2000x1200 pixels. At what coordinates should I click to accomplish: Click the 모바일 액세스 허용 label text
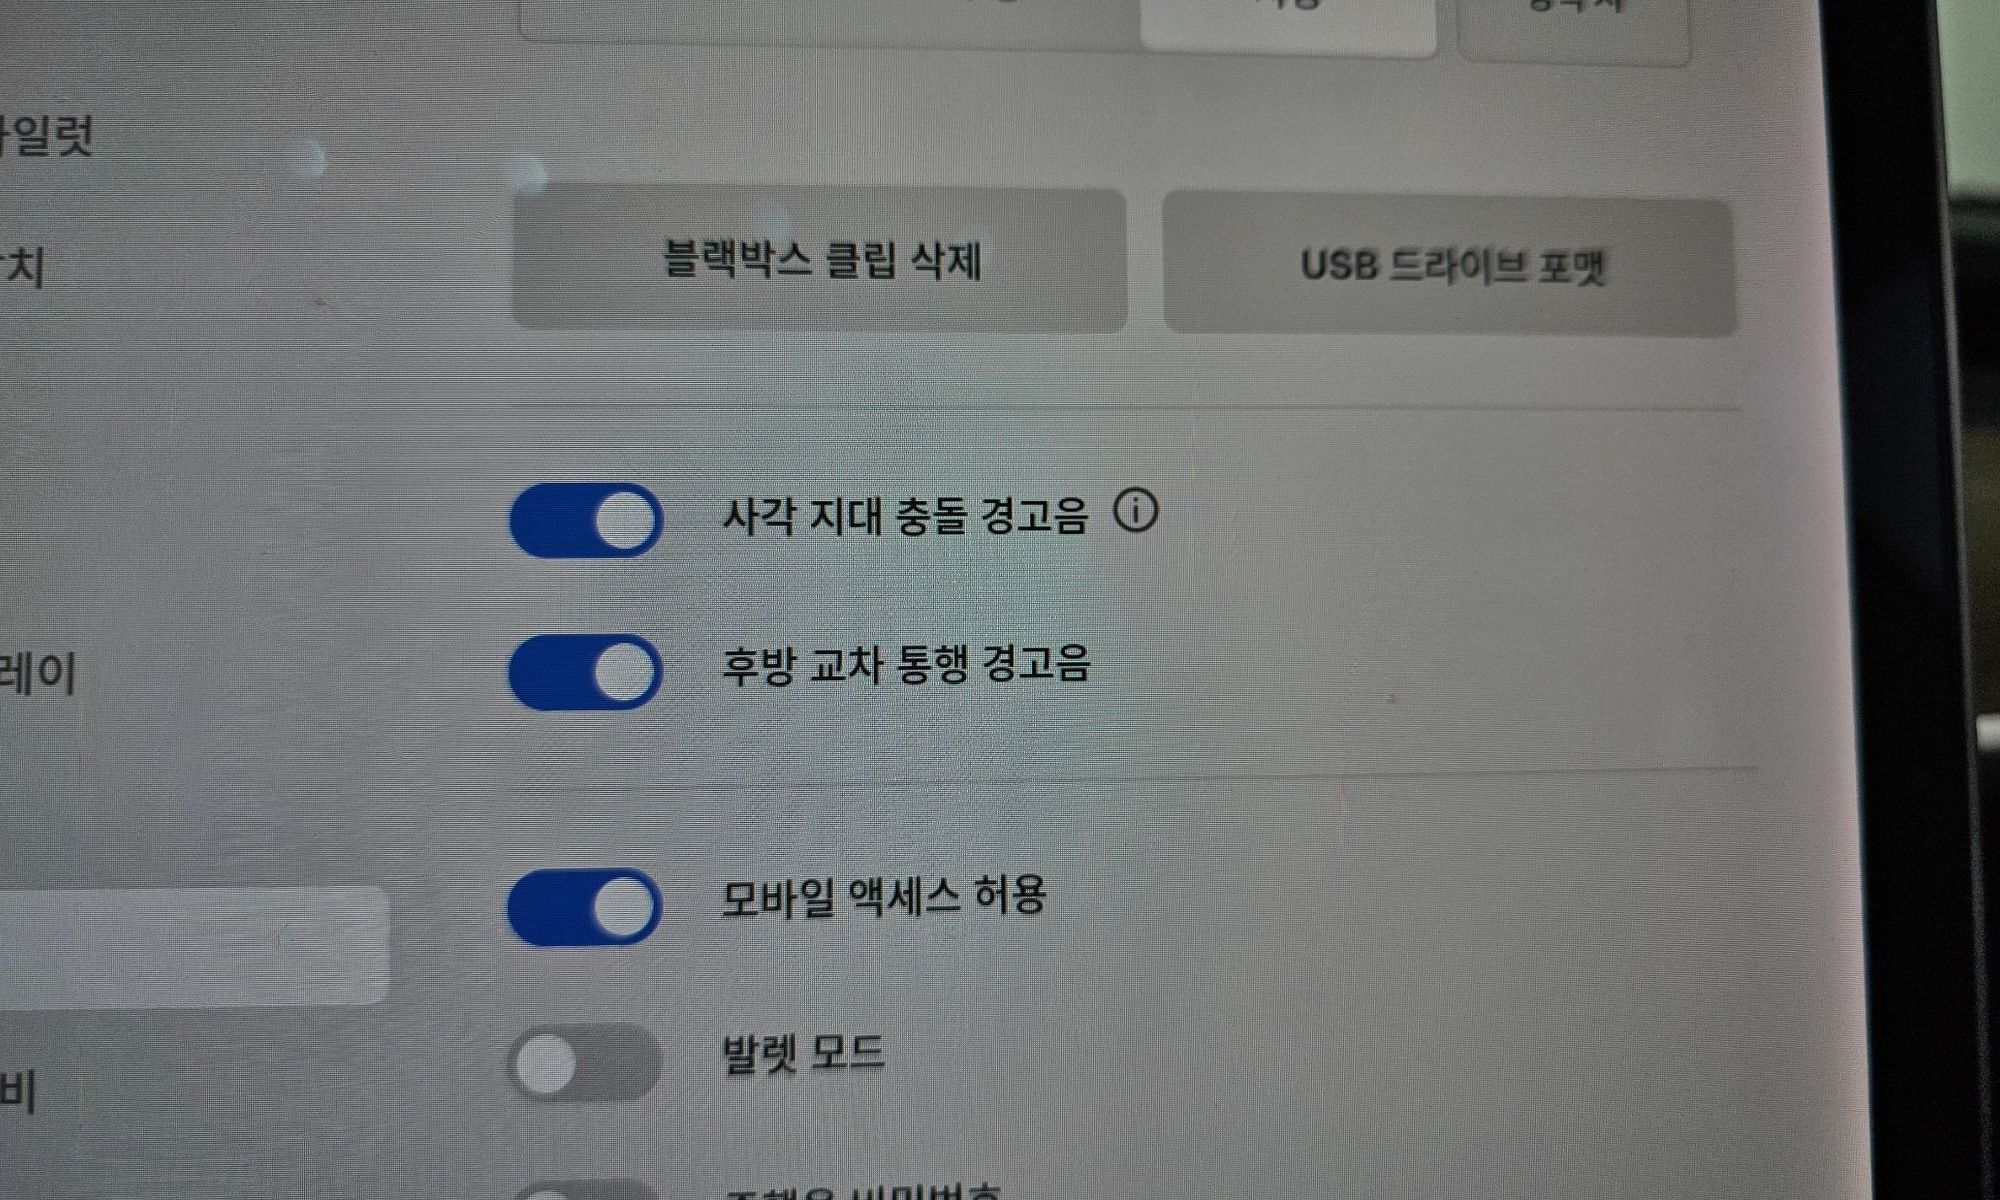(884, 896)
